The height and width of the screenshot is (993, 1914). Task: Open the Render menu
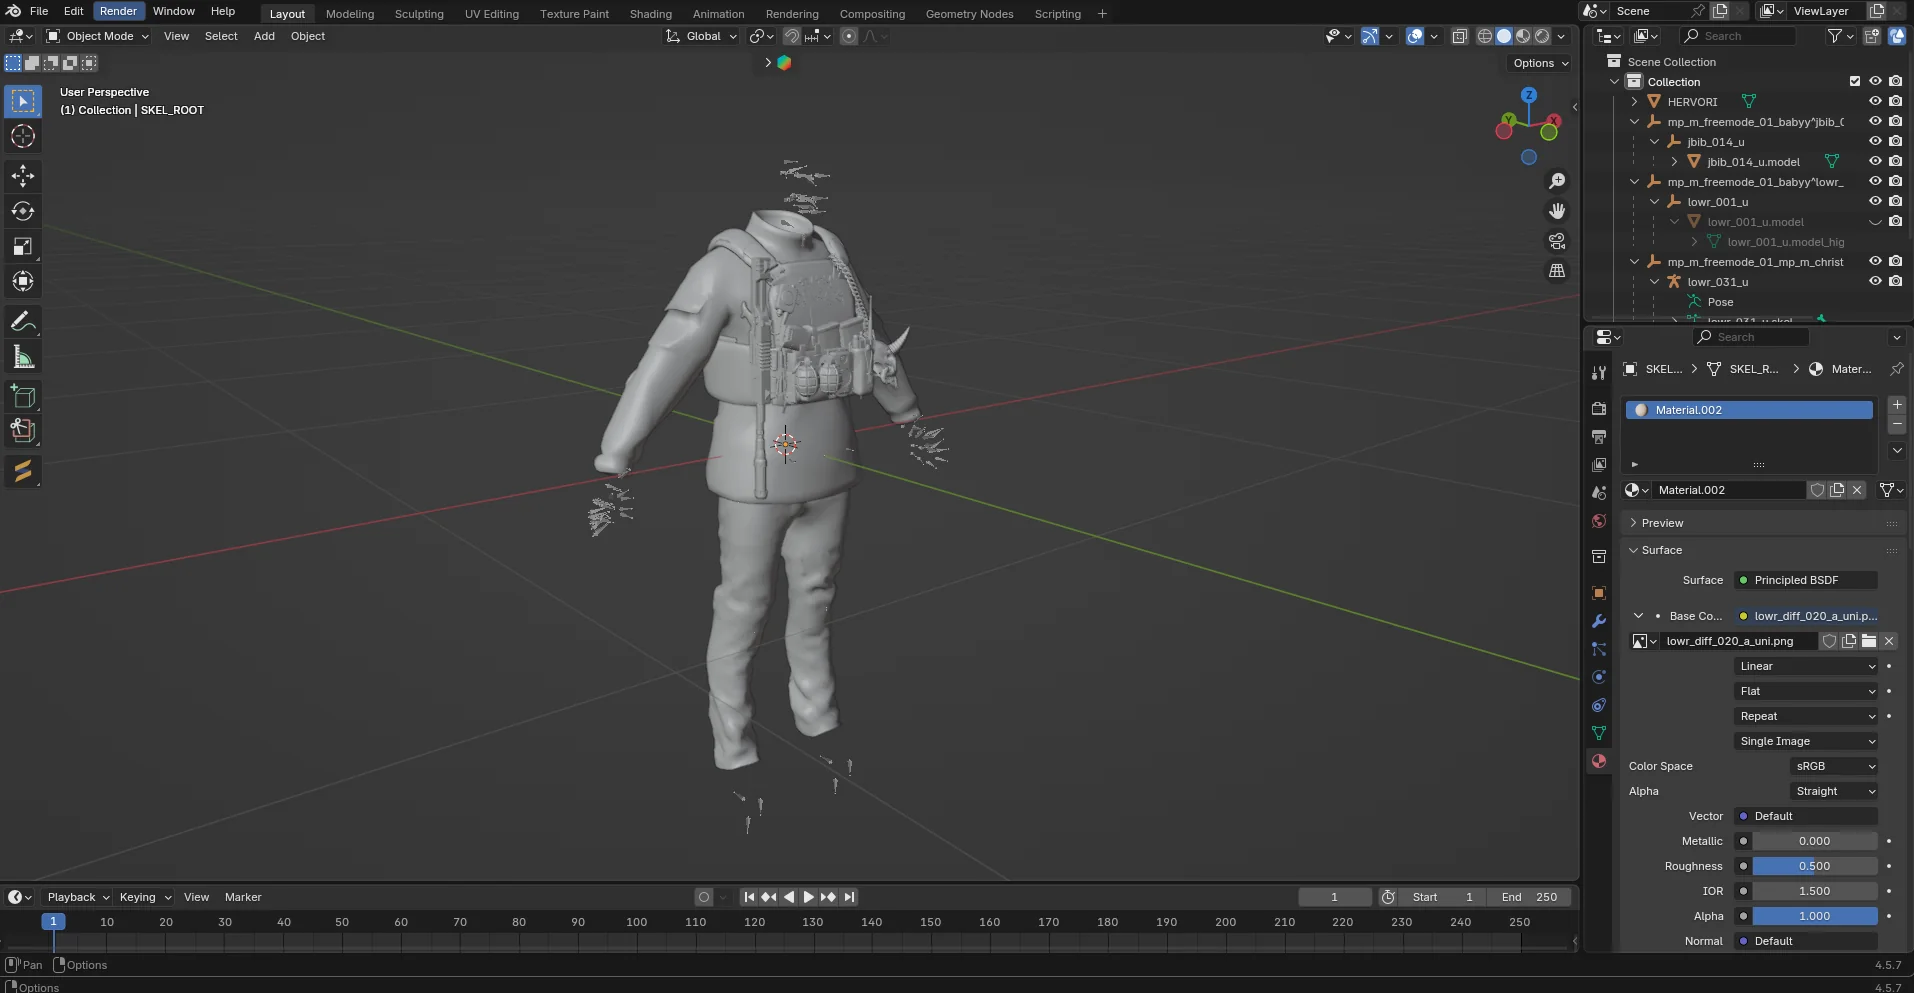coord(118,11)
